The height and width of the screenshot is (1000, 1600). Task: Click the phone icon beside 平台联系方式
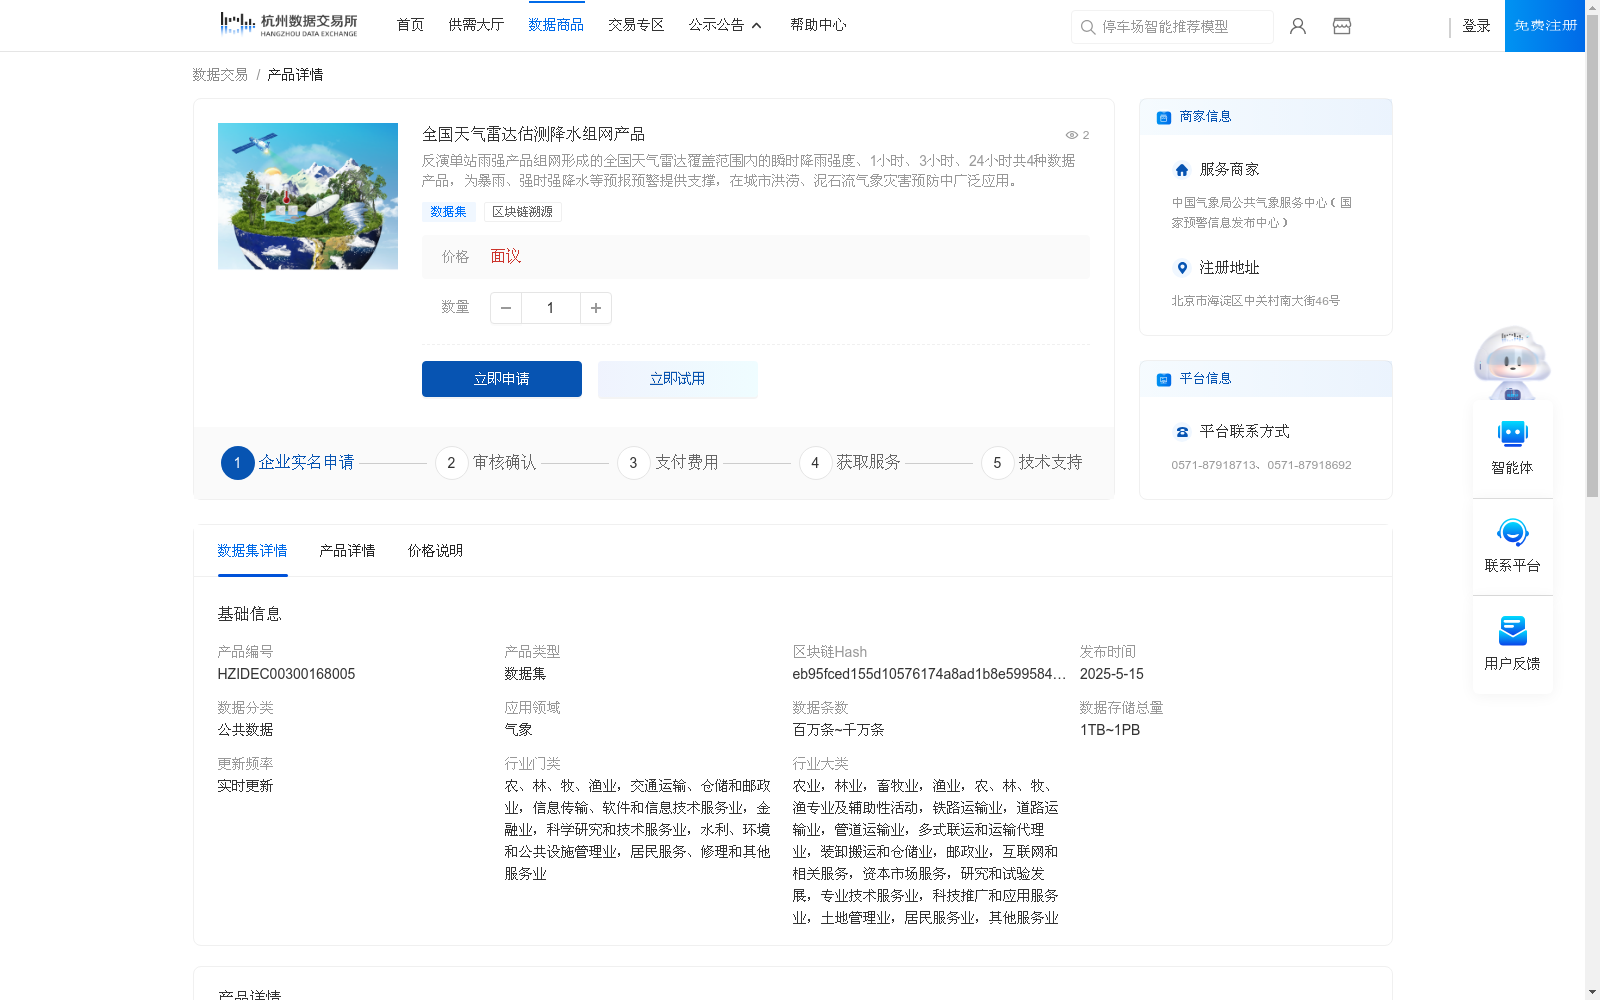click(1181, 431)
